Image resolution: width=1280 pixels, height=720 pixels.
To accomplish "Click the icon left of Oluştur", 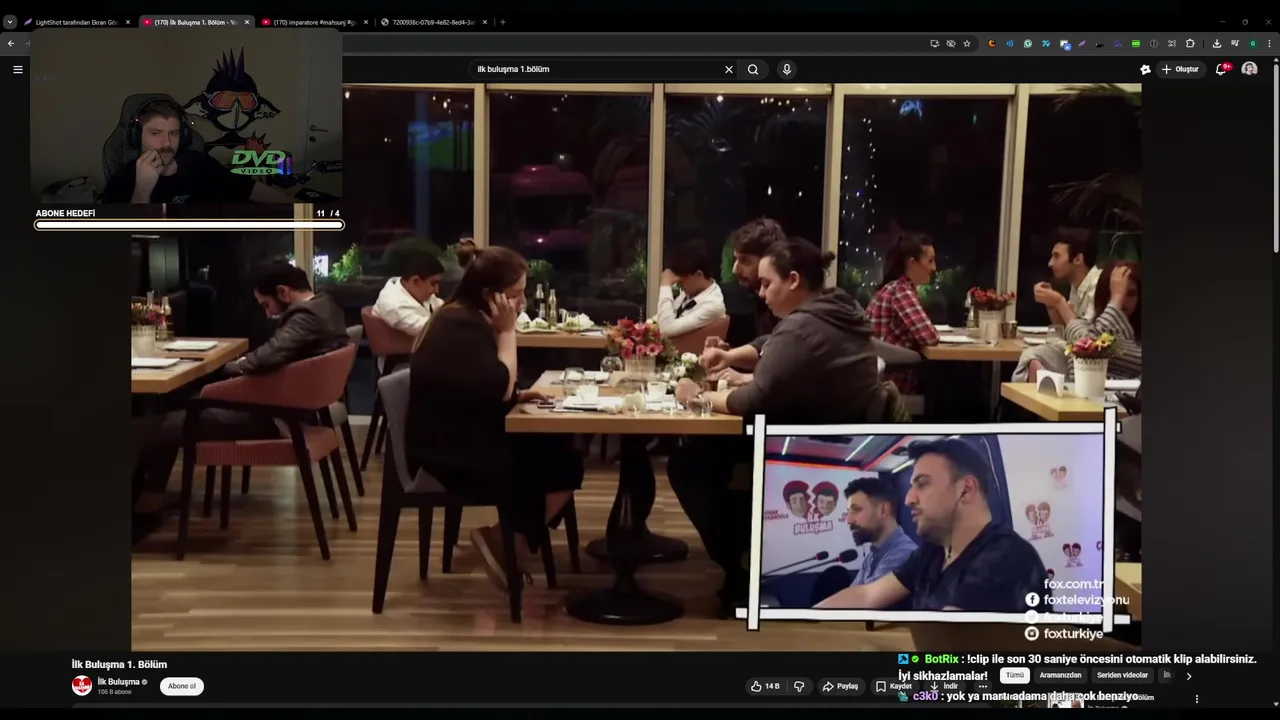I will point(1145,69).
